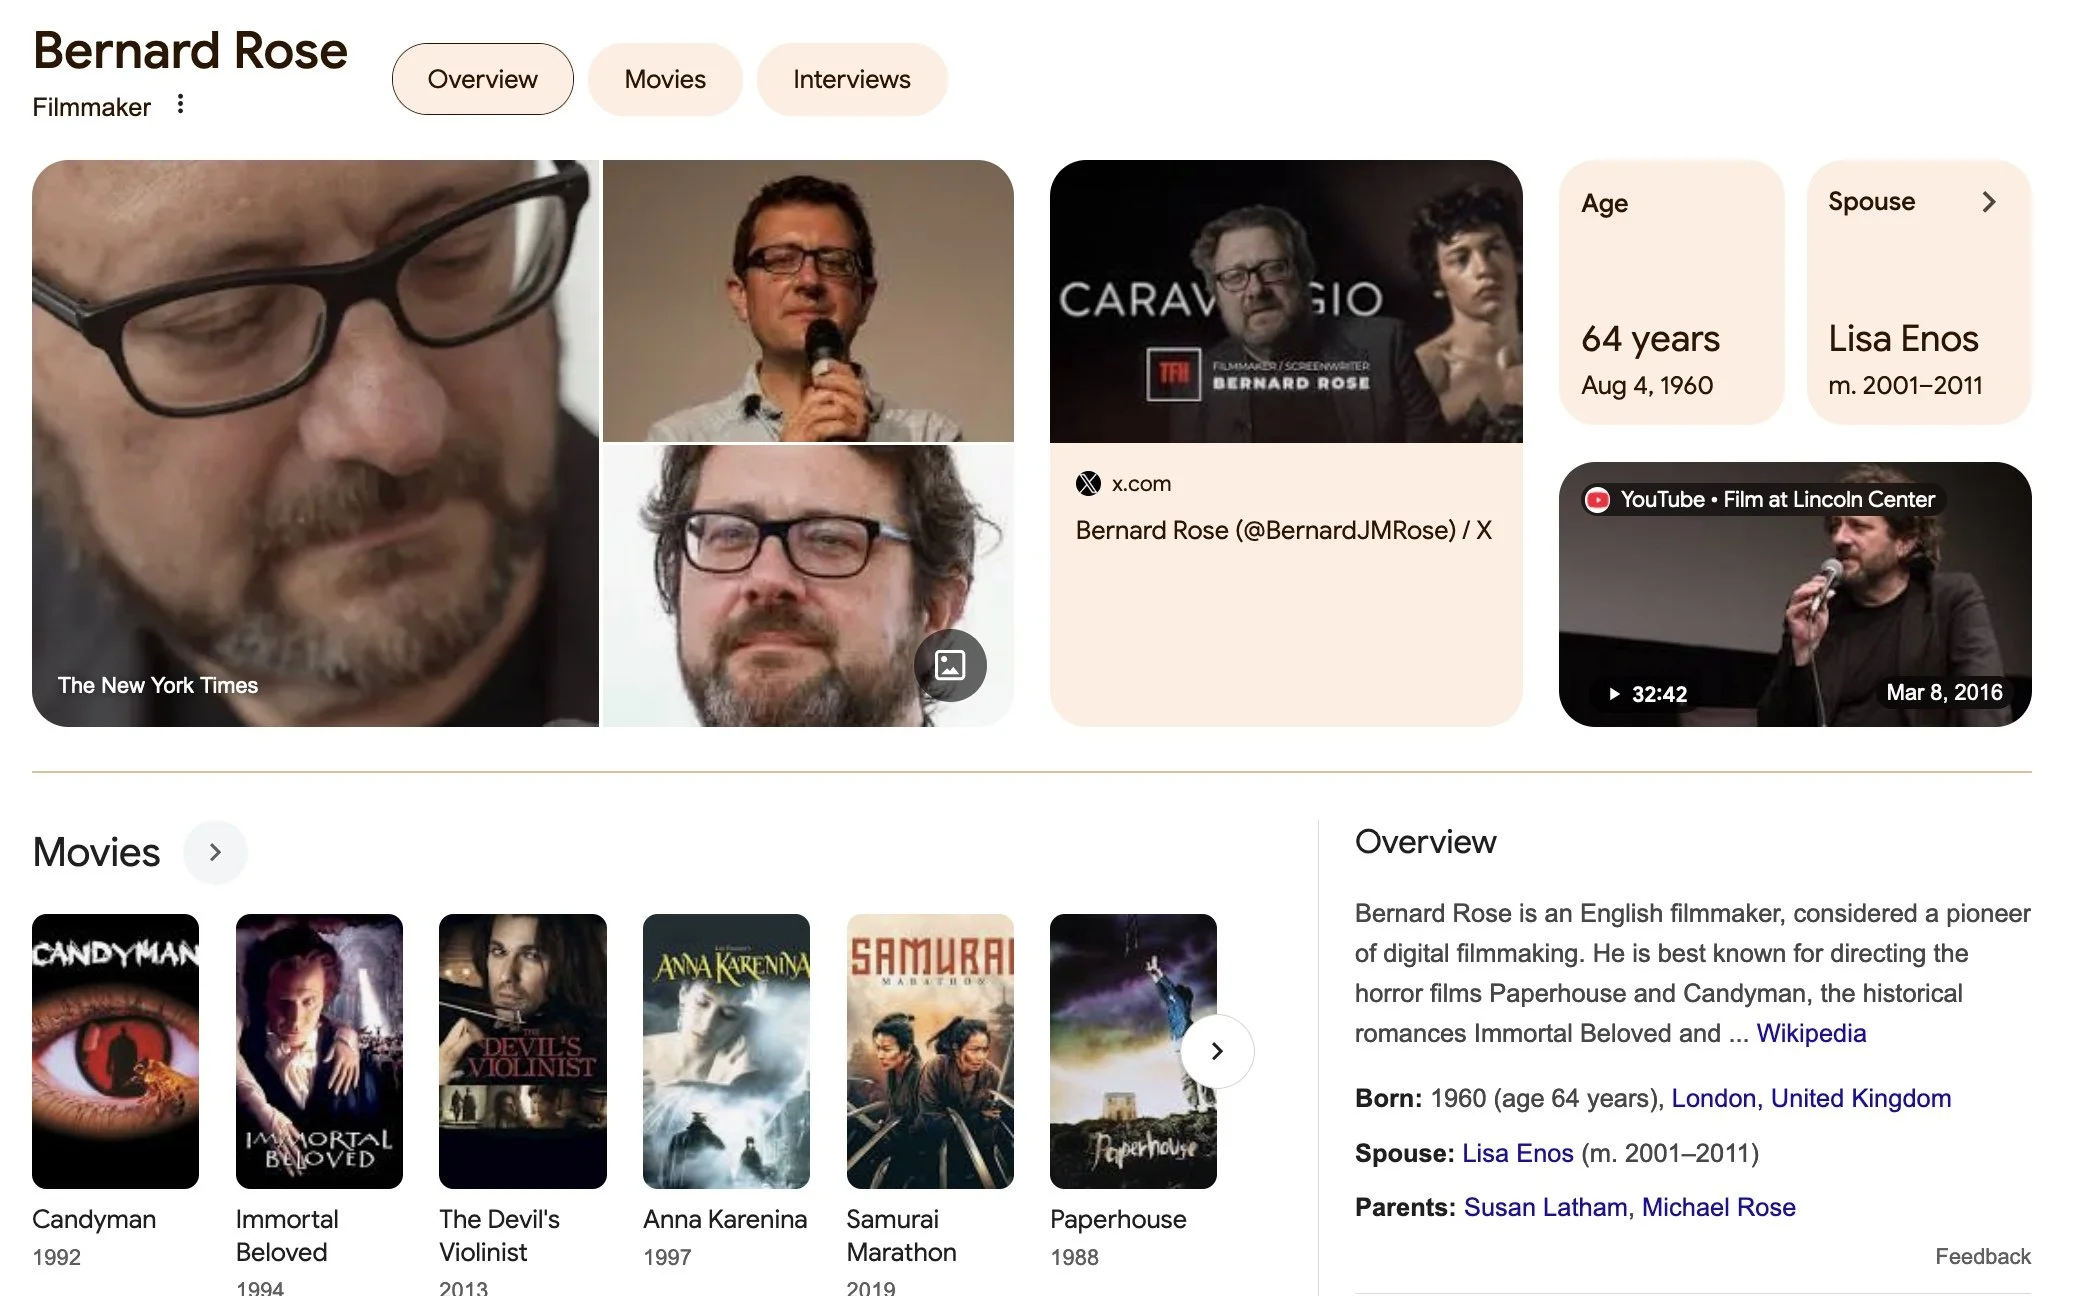Open the three-dot options menu beside Filmmaker

180,104
